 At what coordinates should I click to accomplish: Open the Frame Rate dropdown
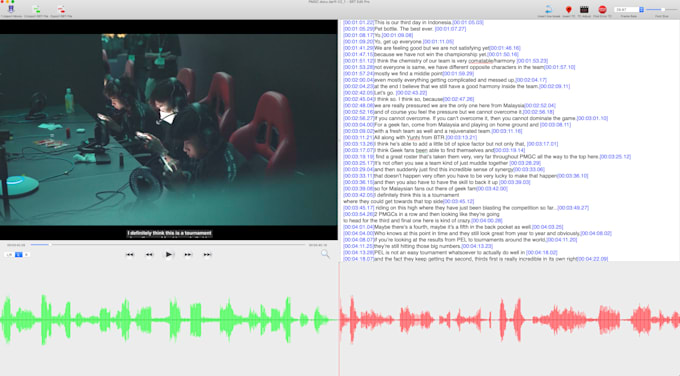pyautogui.click(x=641, y=10)
